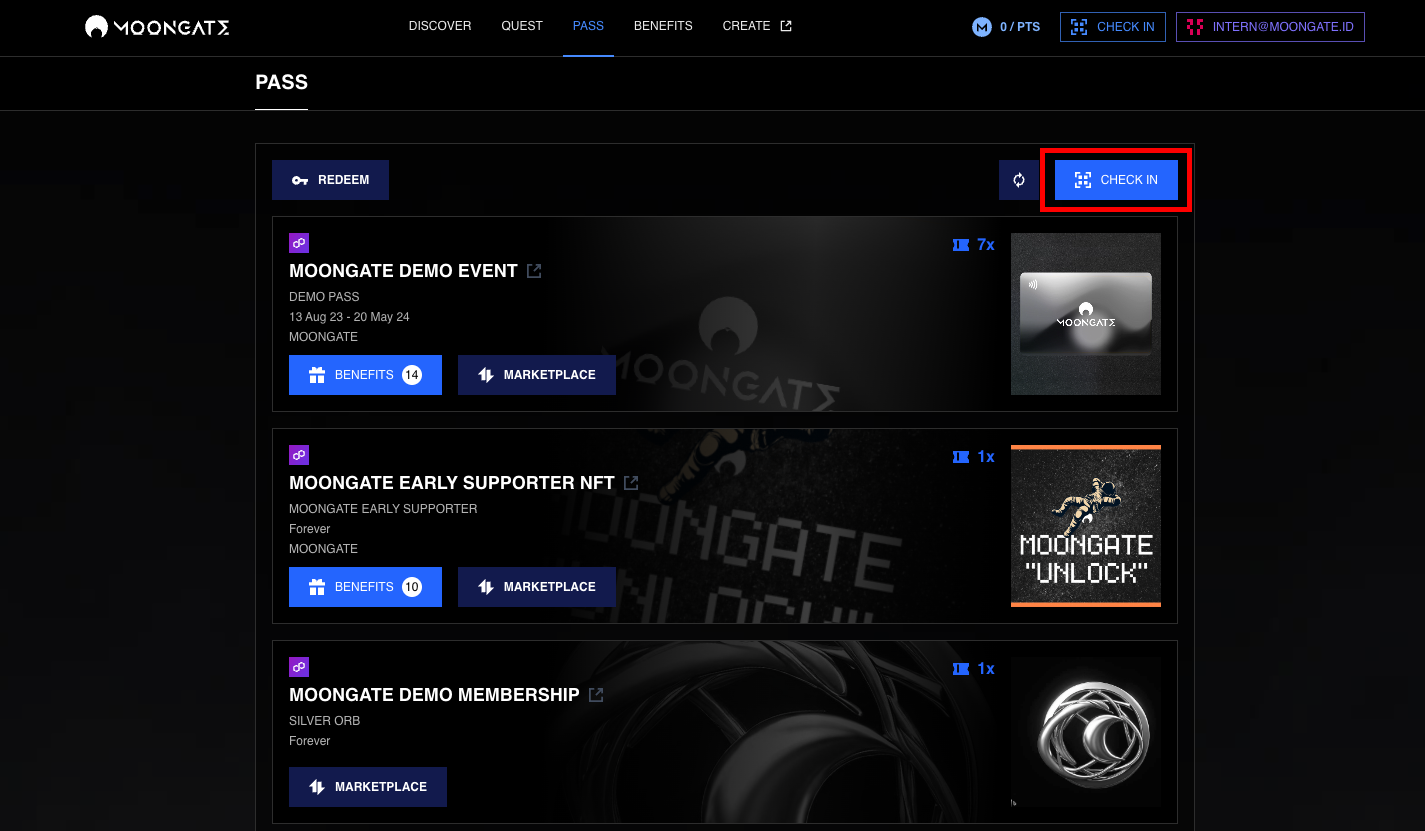This screenshot has height=831, width=1425.
Task: Click external link icon beside Demo Membership
Action: point(596,695)
